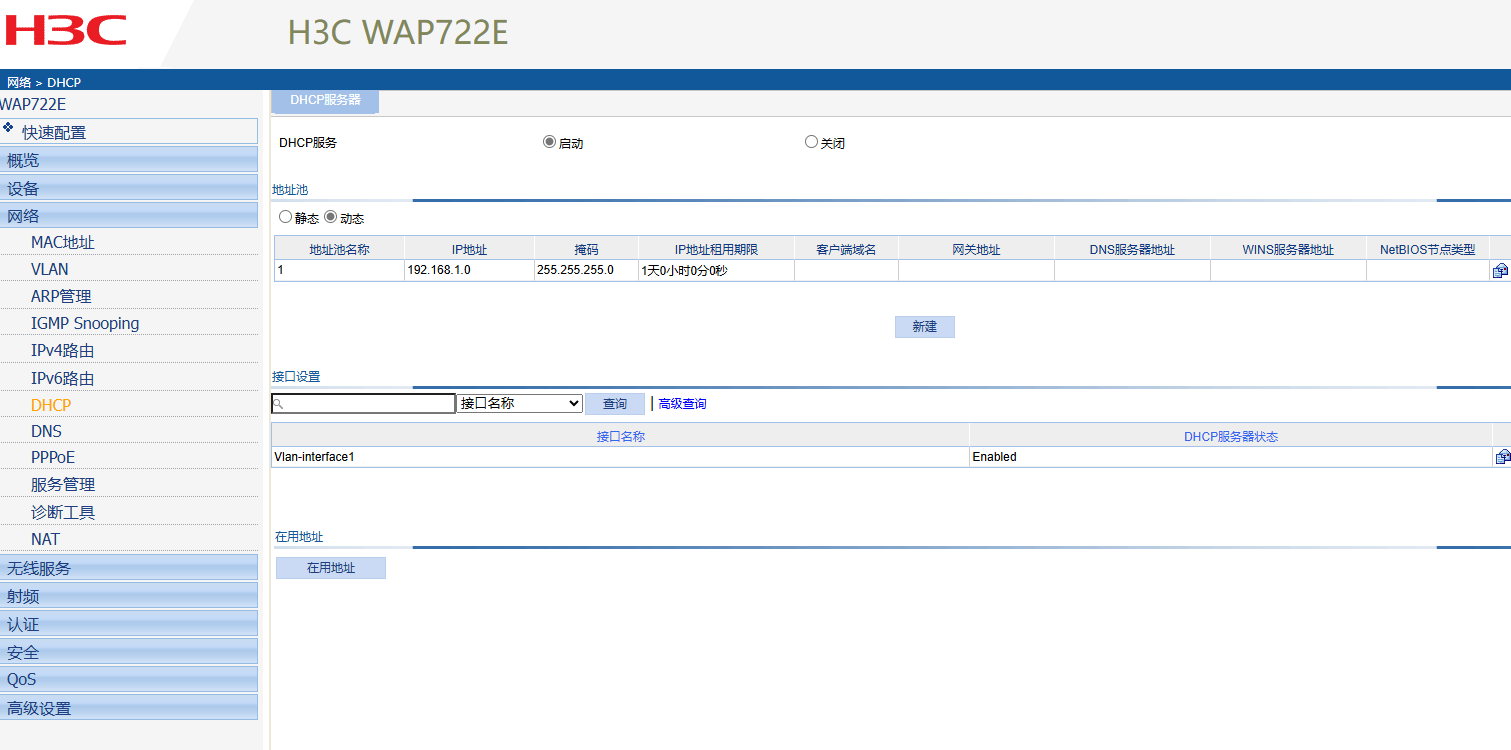The height and width of the screenshot is (750, 1511).
Task: Expand the QoS menu section
Action: click(x=129, y=679)
